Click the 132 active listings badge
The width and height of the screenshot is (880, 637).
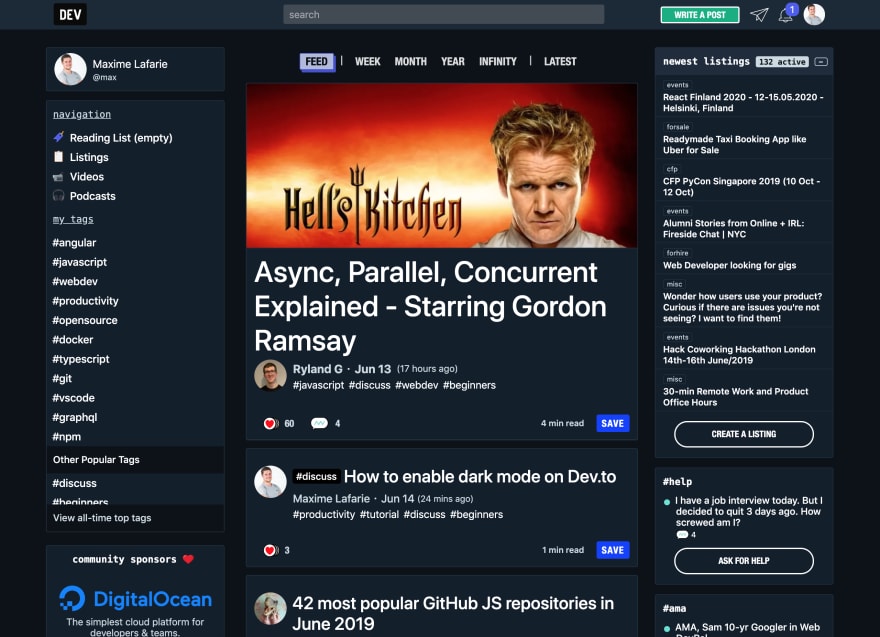click(782, 62)
